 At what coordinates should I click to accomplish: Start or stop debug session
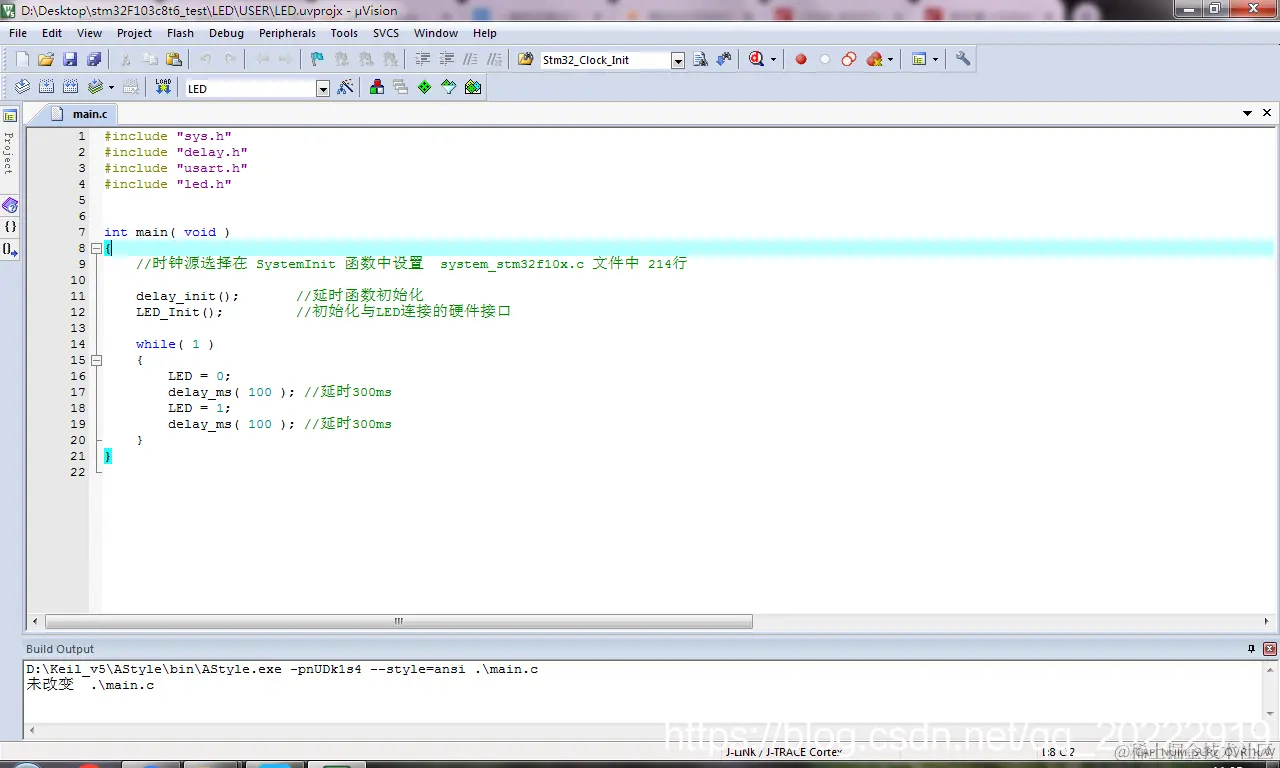(757, 60)
